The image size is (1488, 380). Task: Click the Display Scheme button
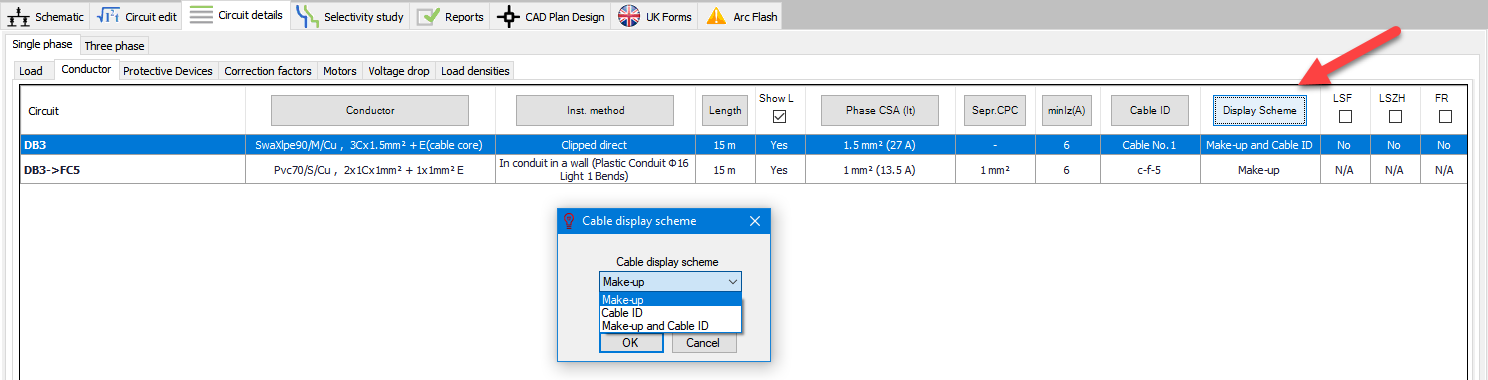[1259, 110]
